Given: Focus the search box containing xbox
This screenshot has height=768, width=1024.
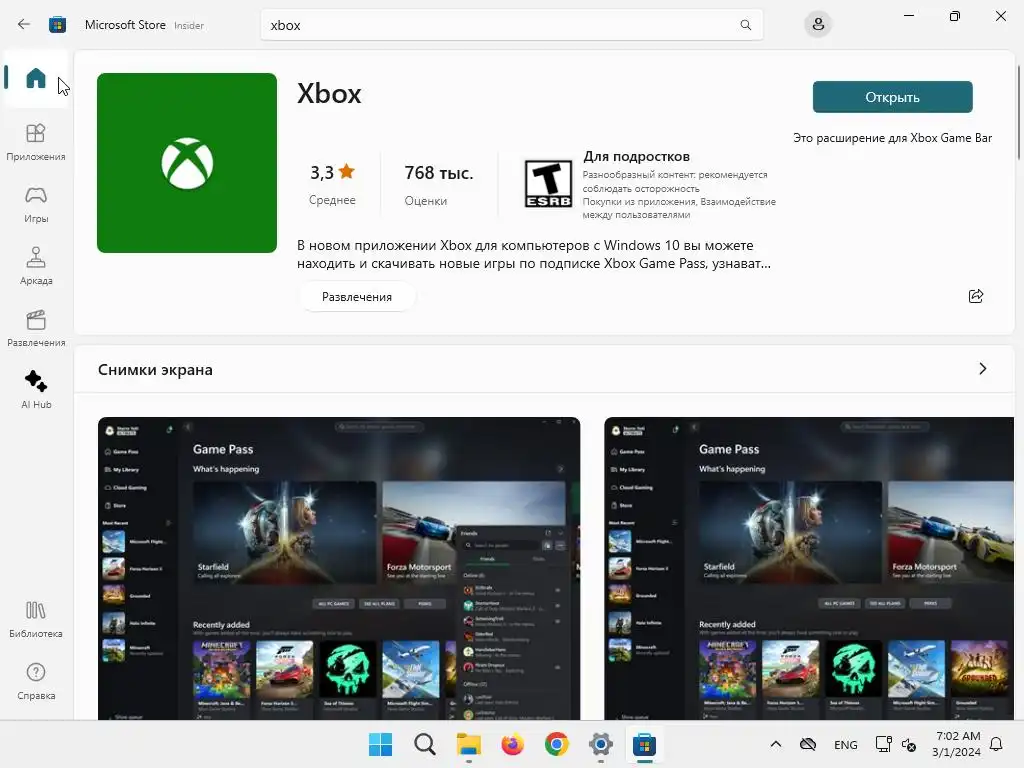Looking at the screenshot, I should click(x=511, y=25).
